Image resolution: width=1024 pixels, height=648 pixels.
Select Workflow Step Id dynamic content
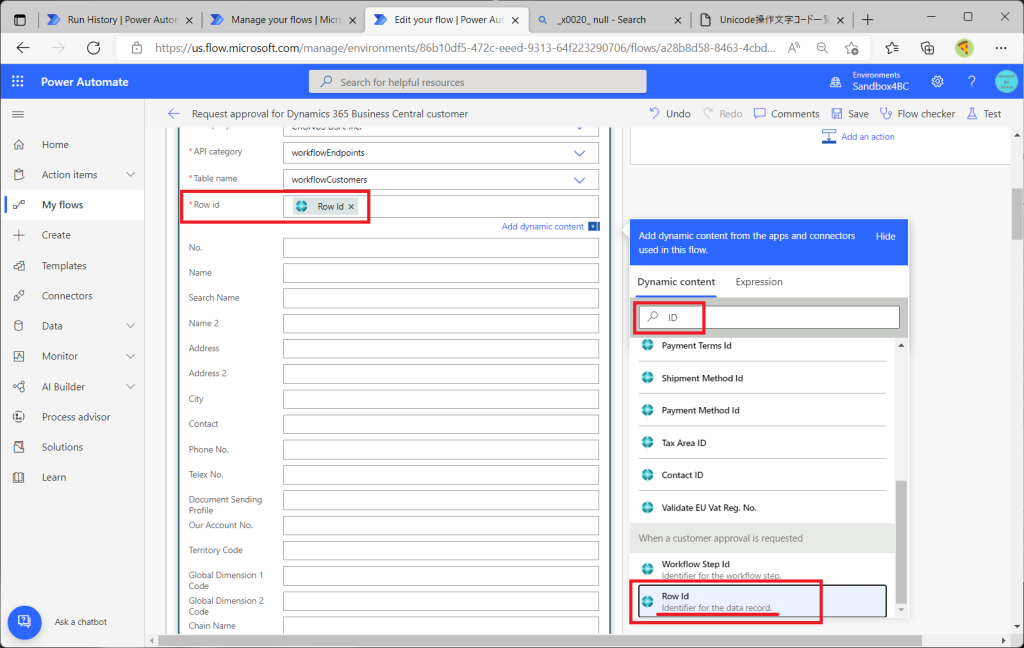pyautogui.click(x=762, y=568)
